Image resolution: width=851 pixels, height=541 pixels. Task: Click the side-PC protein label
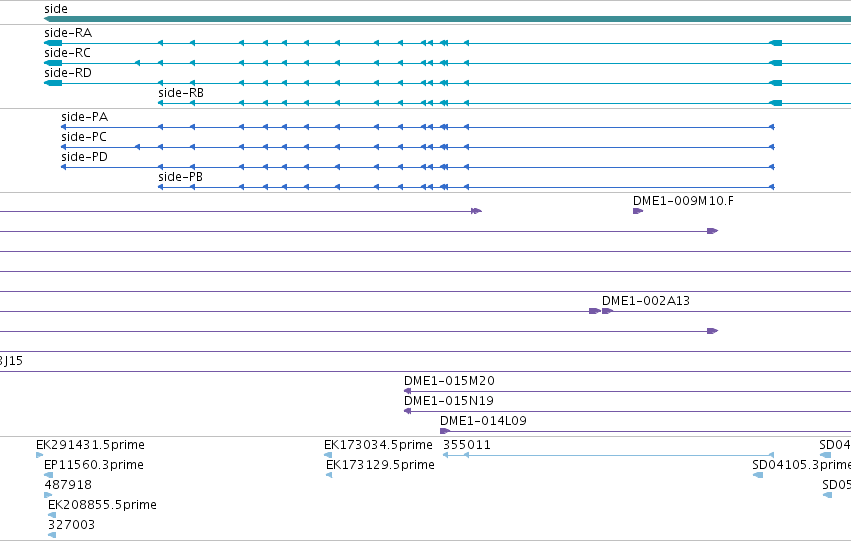point(84,137)
